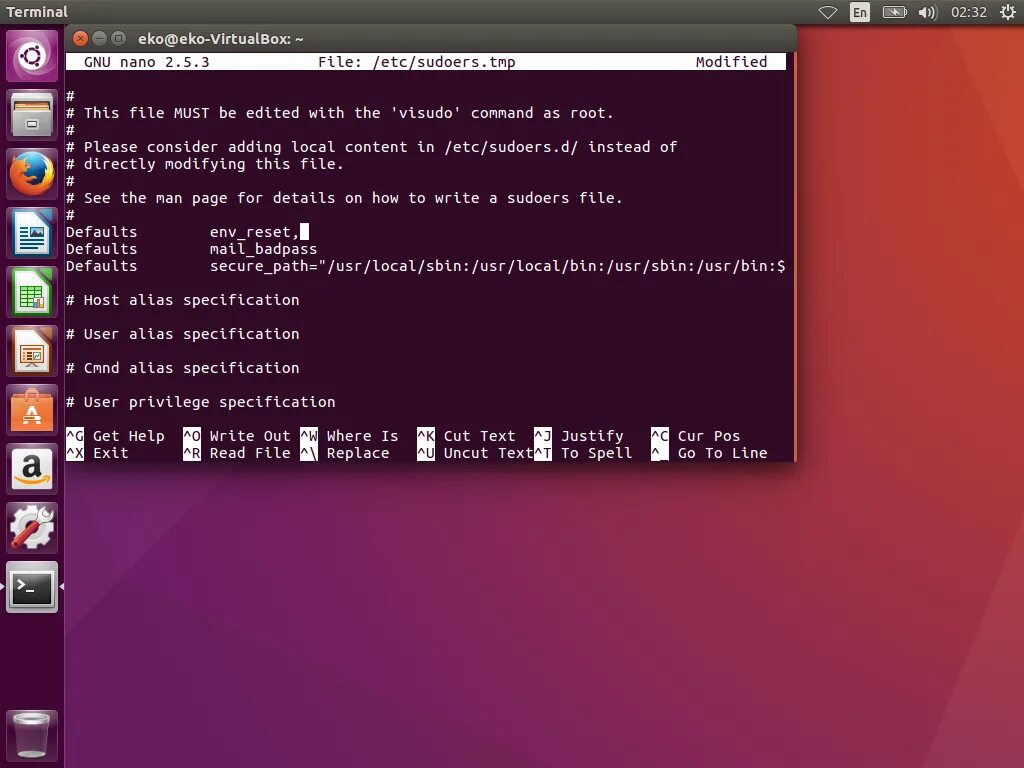1024x768 pixels.
Task: Click the Terminal title in top panel
Action: pos(37,12)
